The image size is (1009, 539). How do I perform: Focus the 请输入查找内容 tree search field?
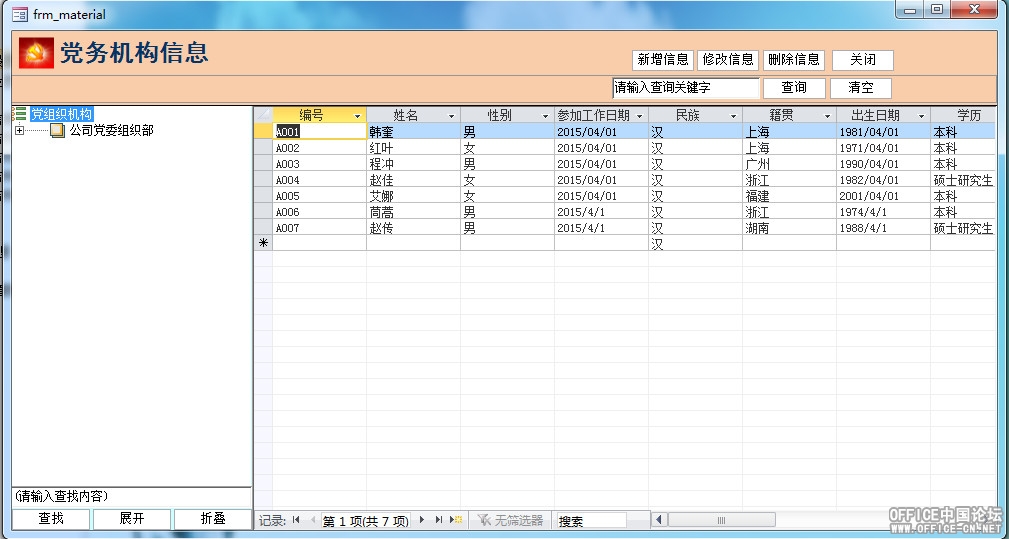click(x=132, y=497)
